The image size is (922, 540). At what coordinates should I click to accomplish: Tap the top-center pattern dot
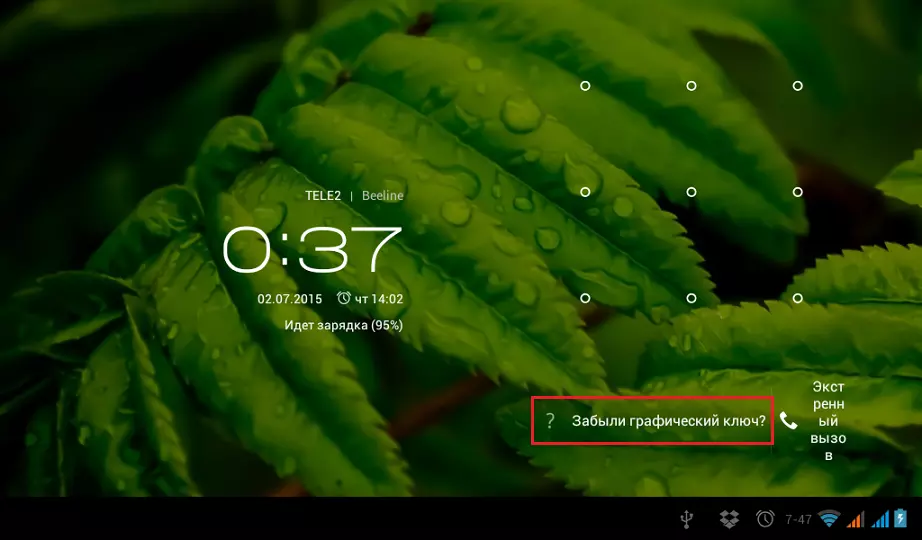click(691, 86)
